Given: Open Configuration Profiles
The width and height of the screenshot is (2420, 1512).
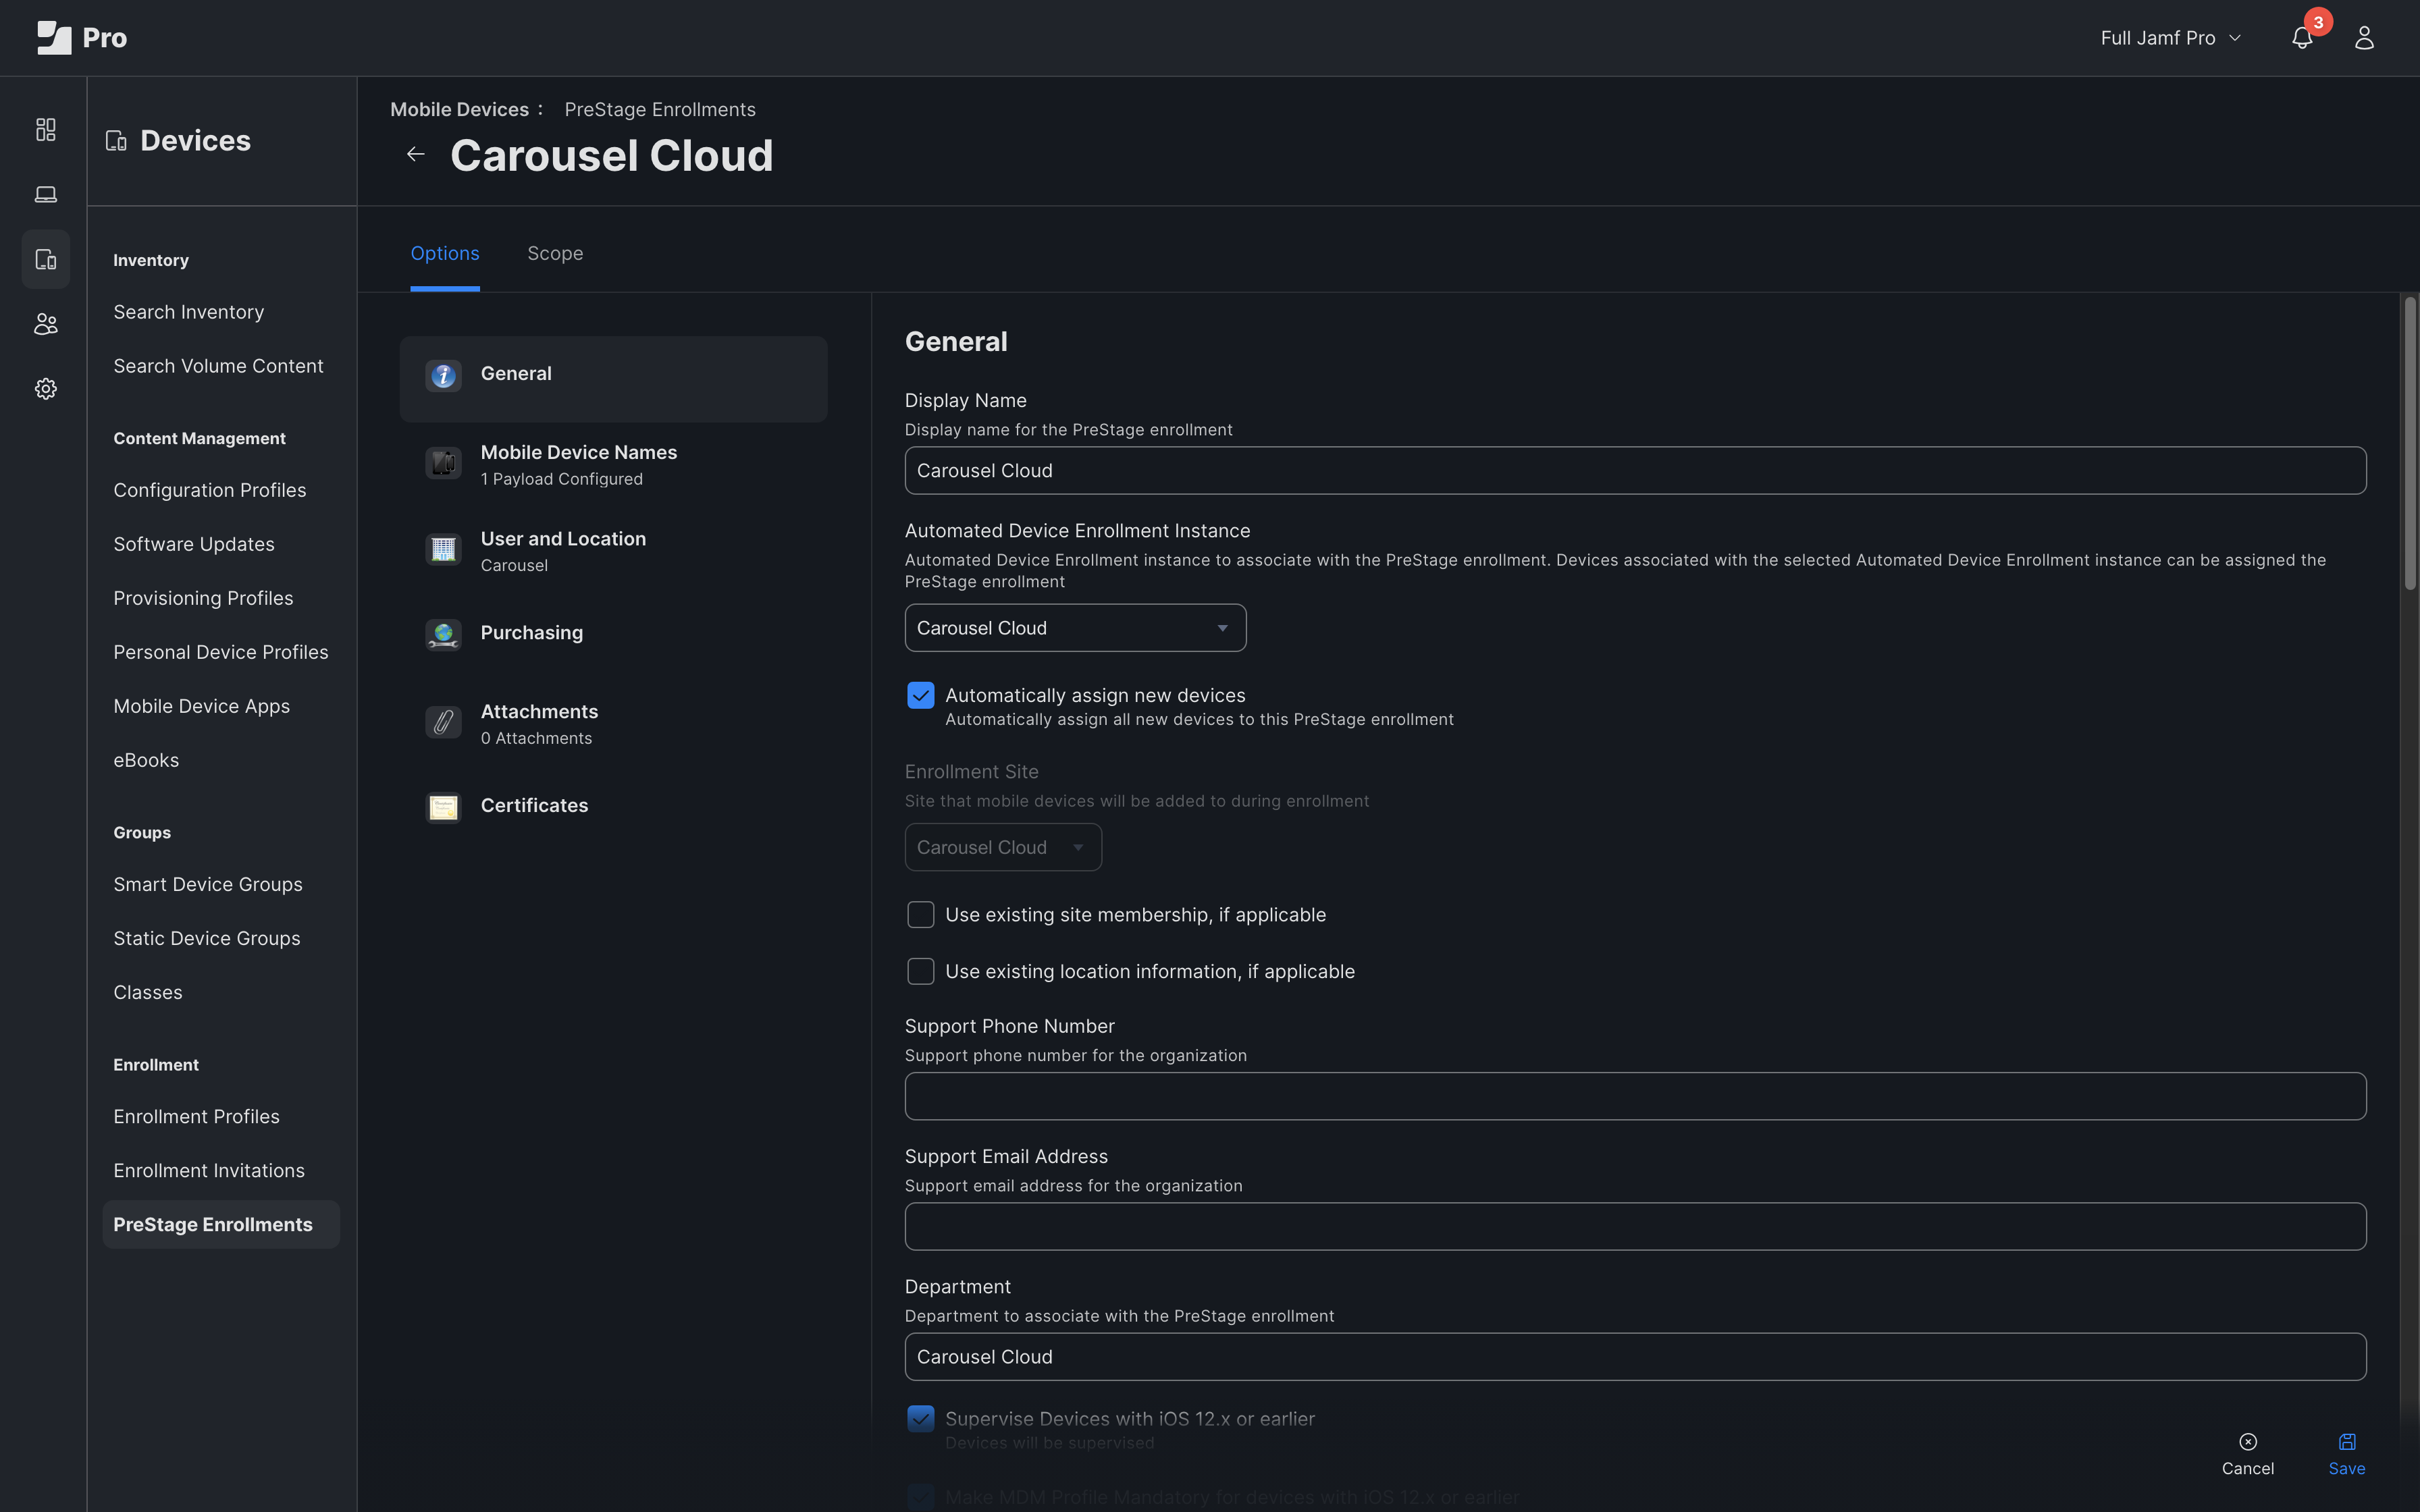Looking at the screenshot, I should tap(210, 490).
